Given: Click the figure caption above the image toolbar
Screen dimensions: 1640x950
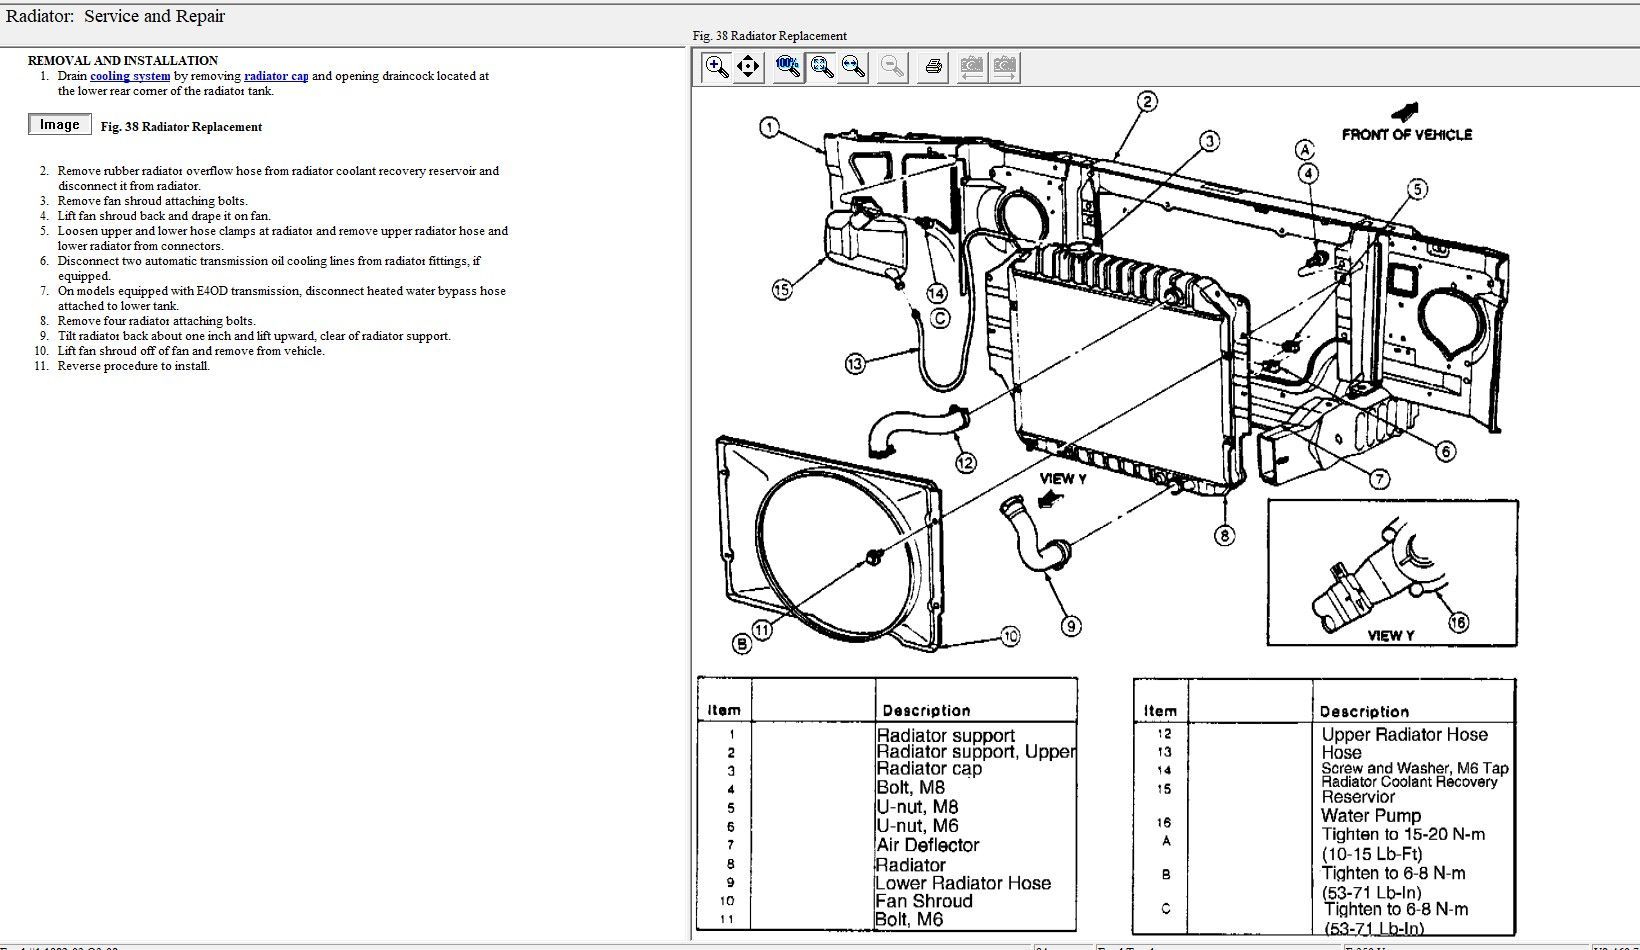Looking at the screenshot, I should pos(769,36).
